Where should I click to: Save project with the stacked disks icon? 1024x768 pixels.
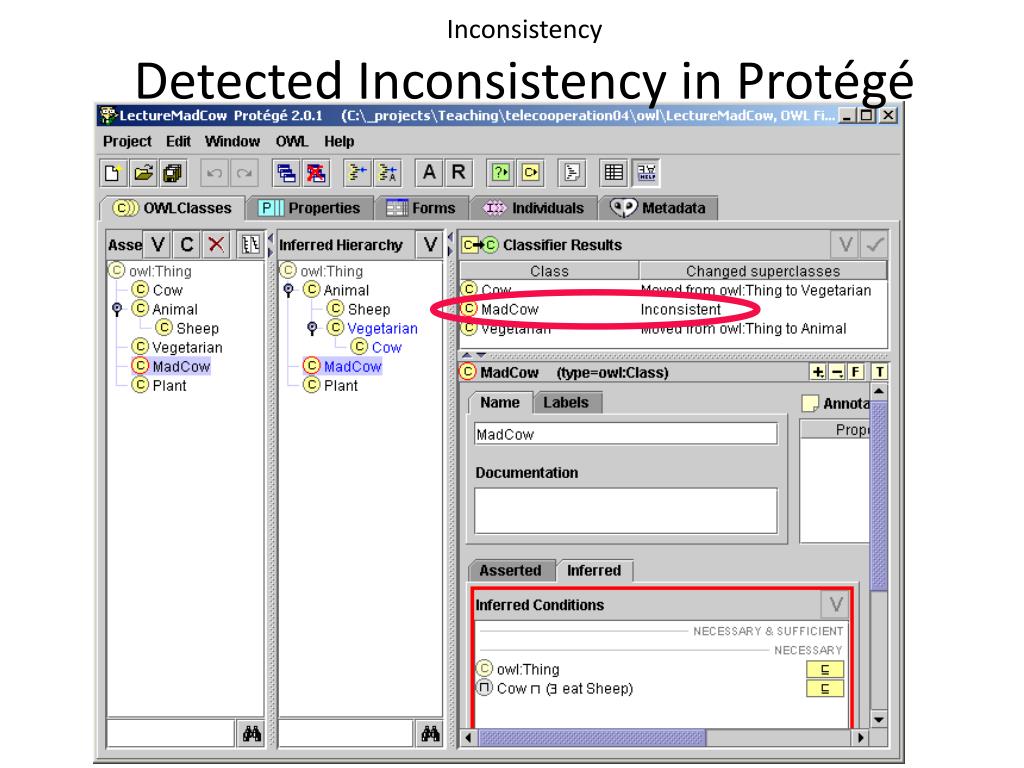click(x=173, y=173)
